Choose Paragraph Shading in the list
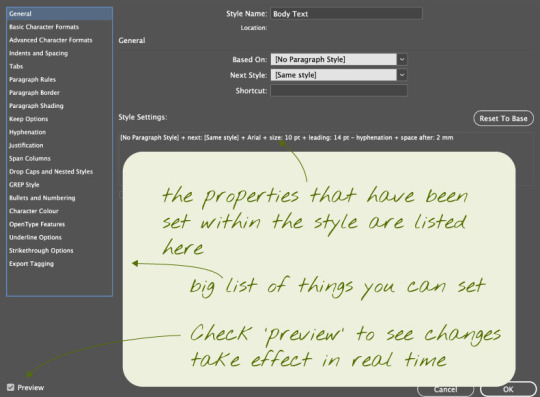This screenshot has width=540, height=397. pyautogui.click(x=36, y=106)
